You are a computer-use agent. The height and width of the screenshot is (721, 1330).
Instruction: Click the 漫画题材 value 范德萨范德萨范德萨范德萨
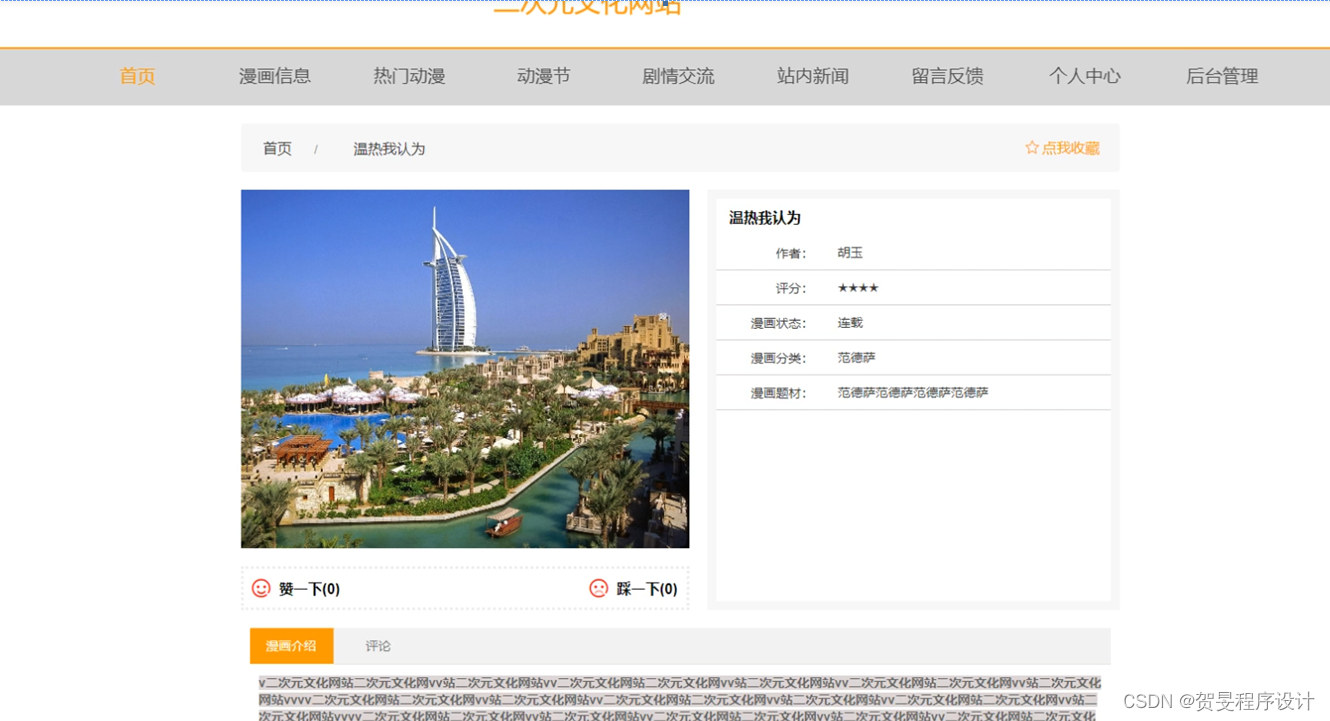913,393
